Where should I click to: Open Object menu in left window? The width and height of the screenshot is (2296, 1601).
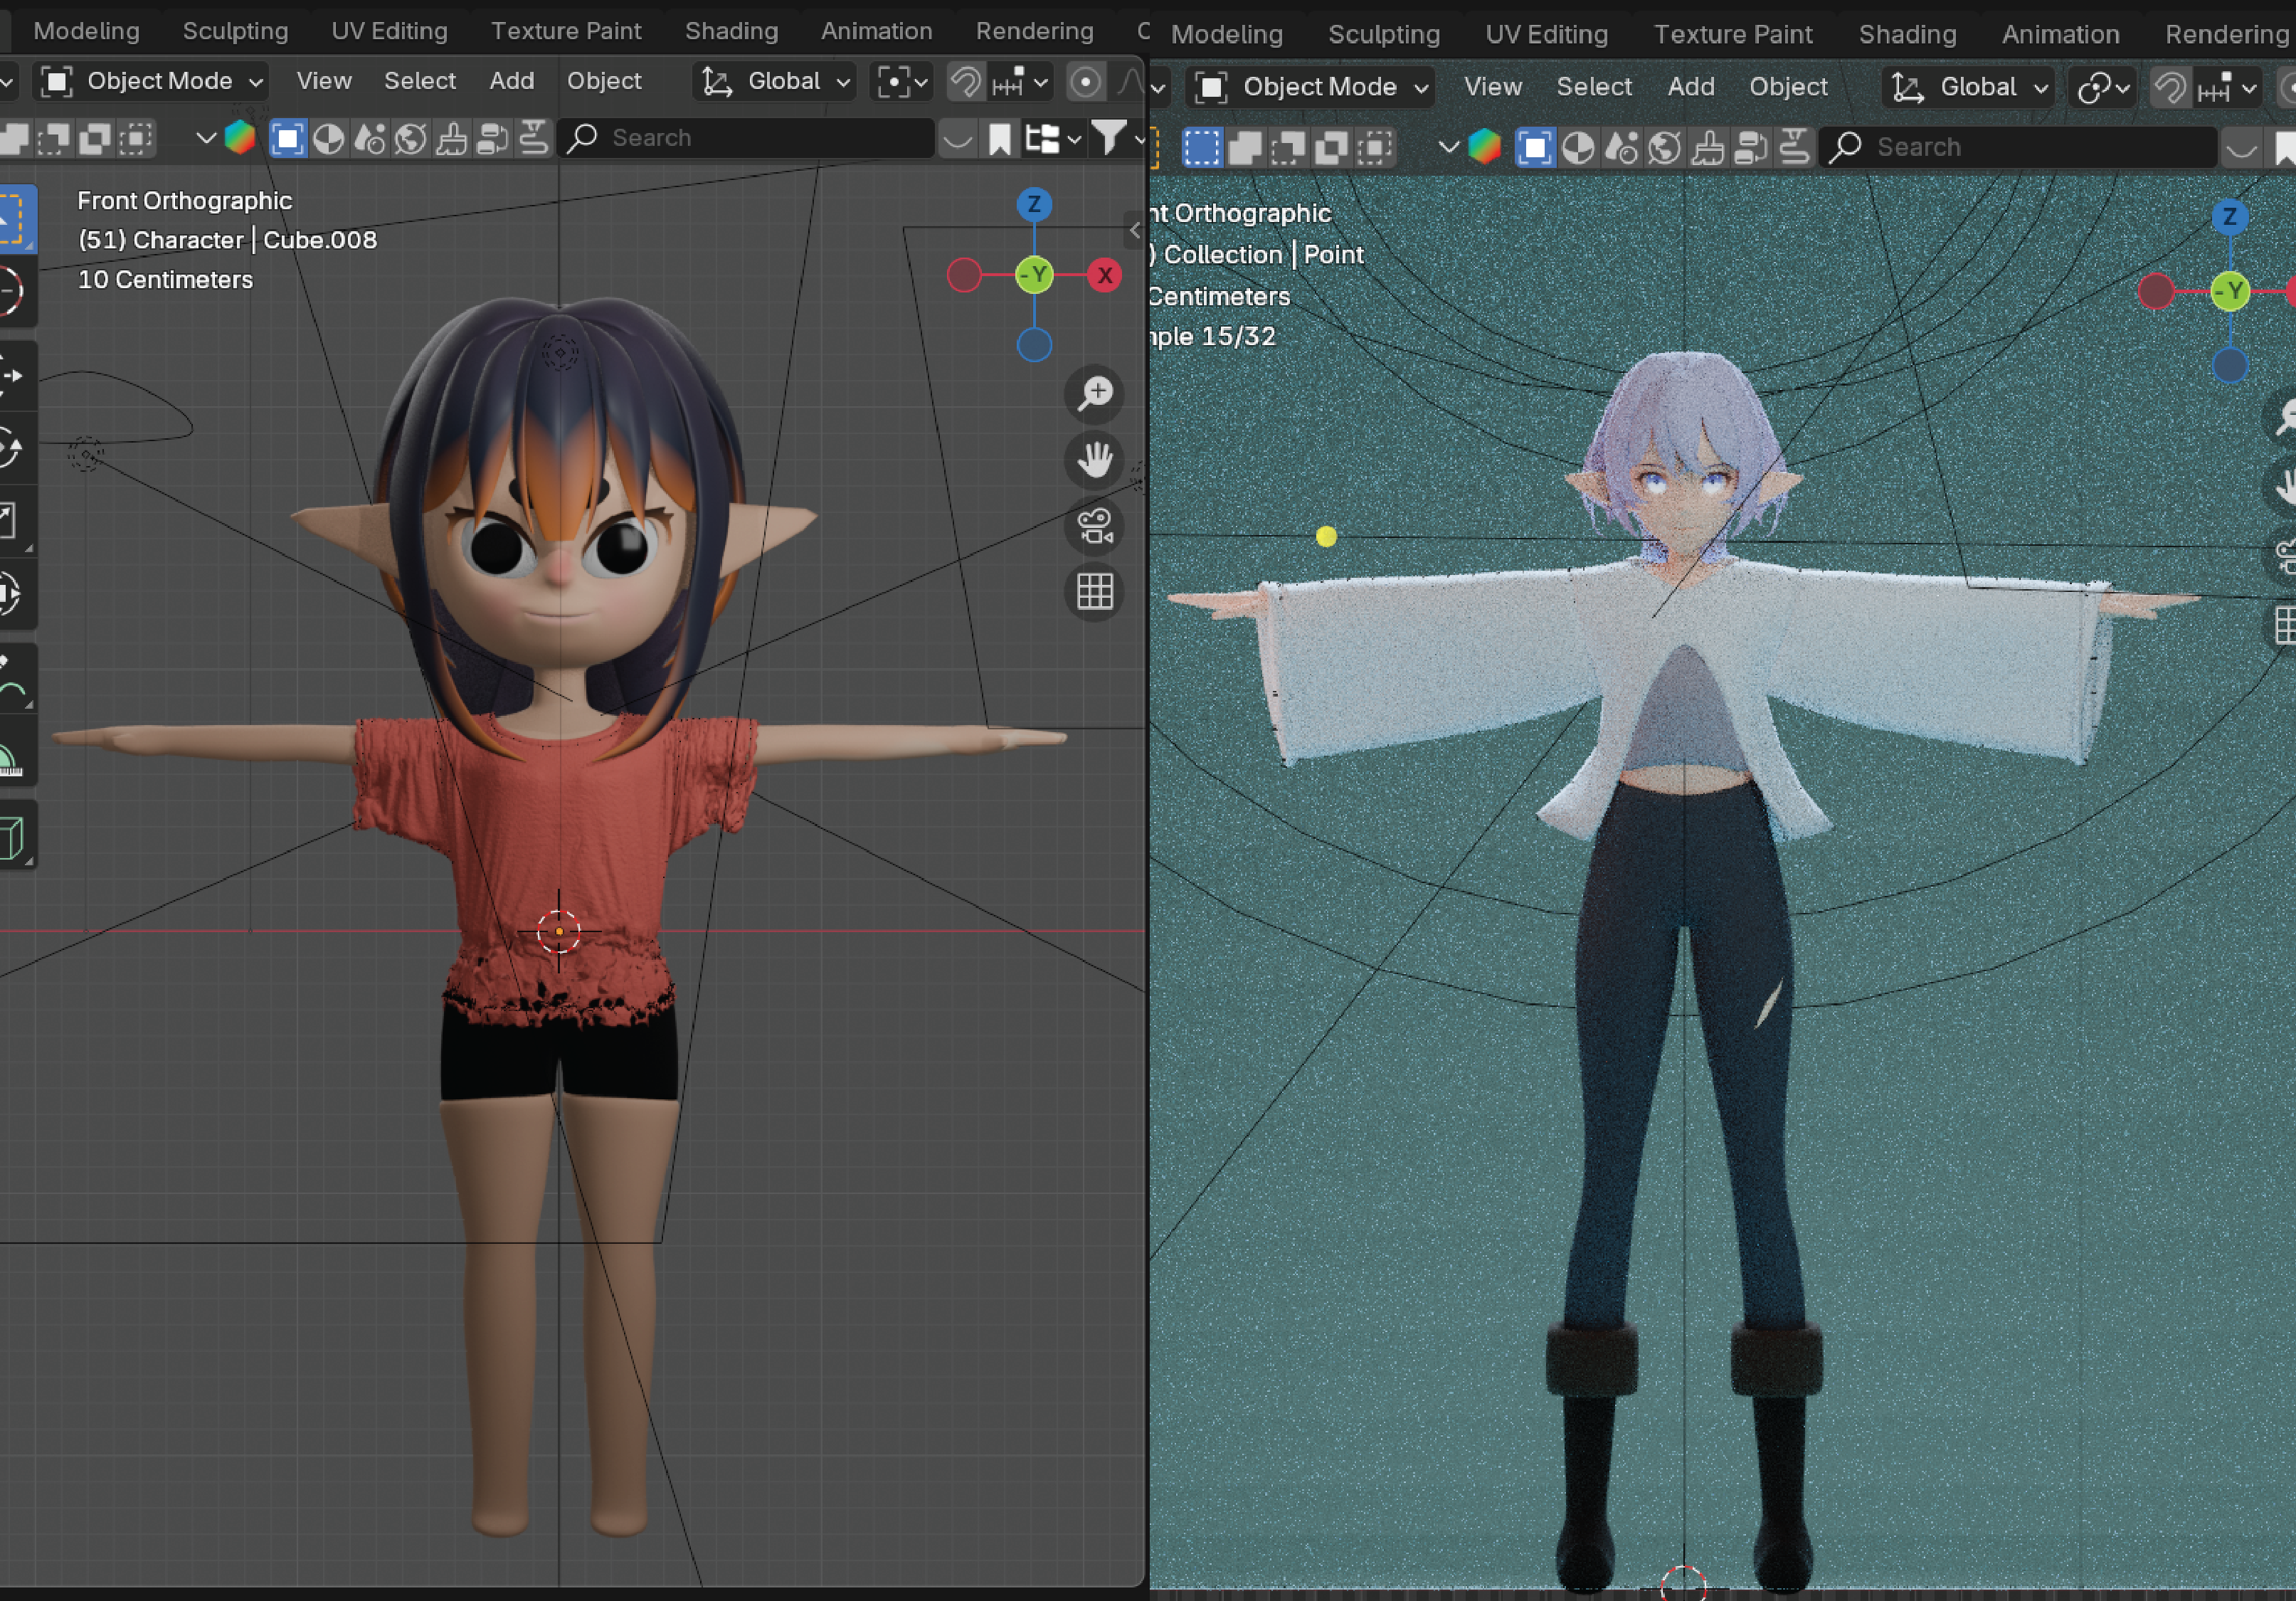click(x=604, y=81)
